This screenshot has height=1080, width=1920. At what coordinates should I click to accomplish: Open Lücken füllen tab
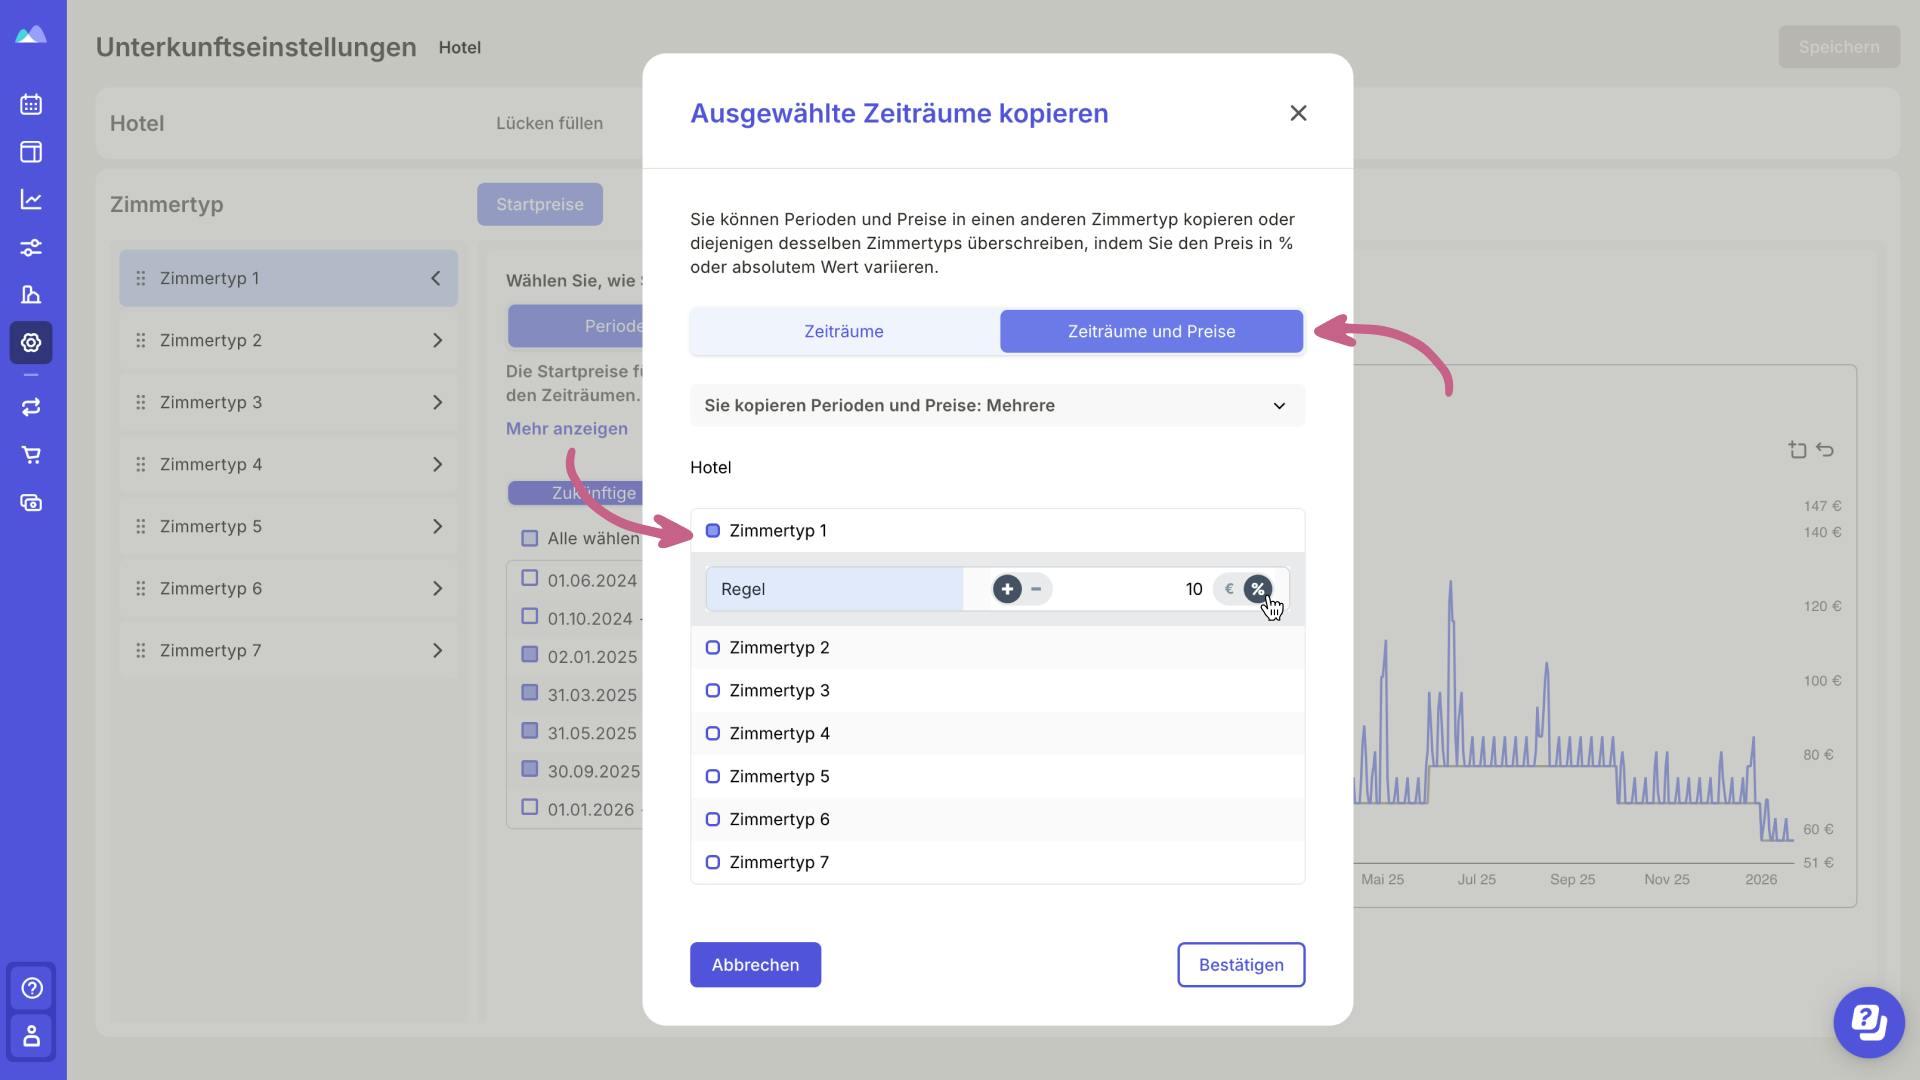tap(550, 123)
